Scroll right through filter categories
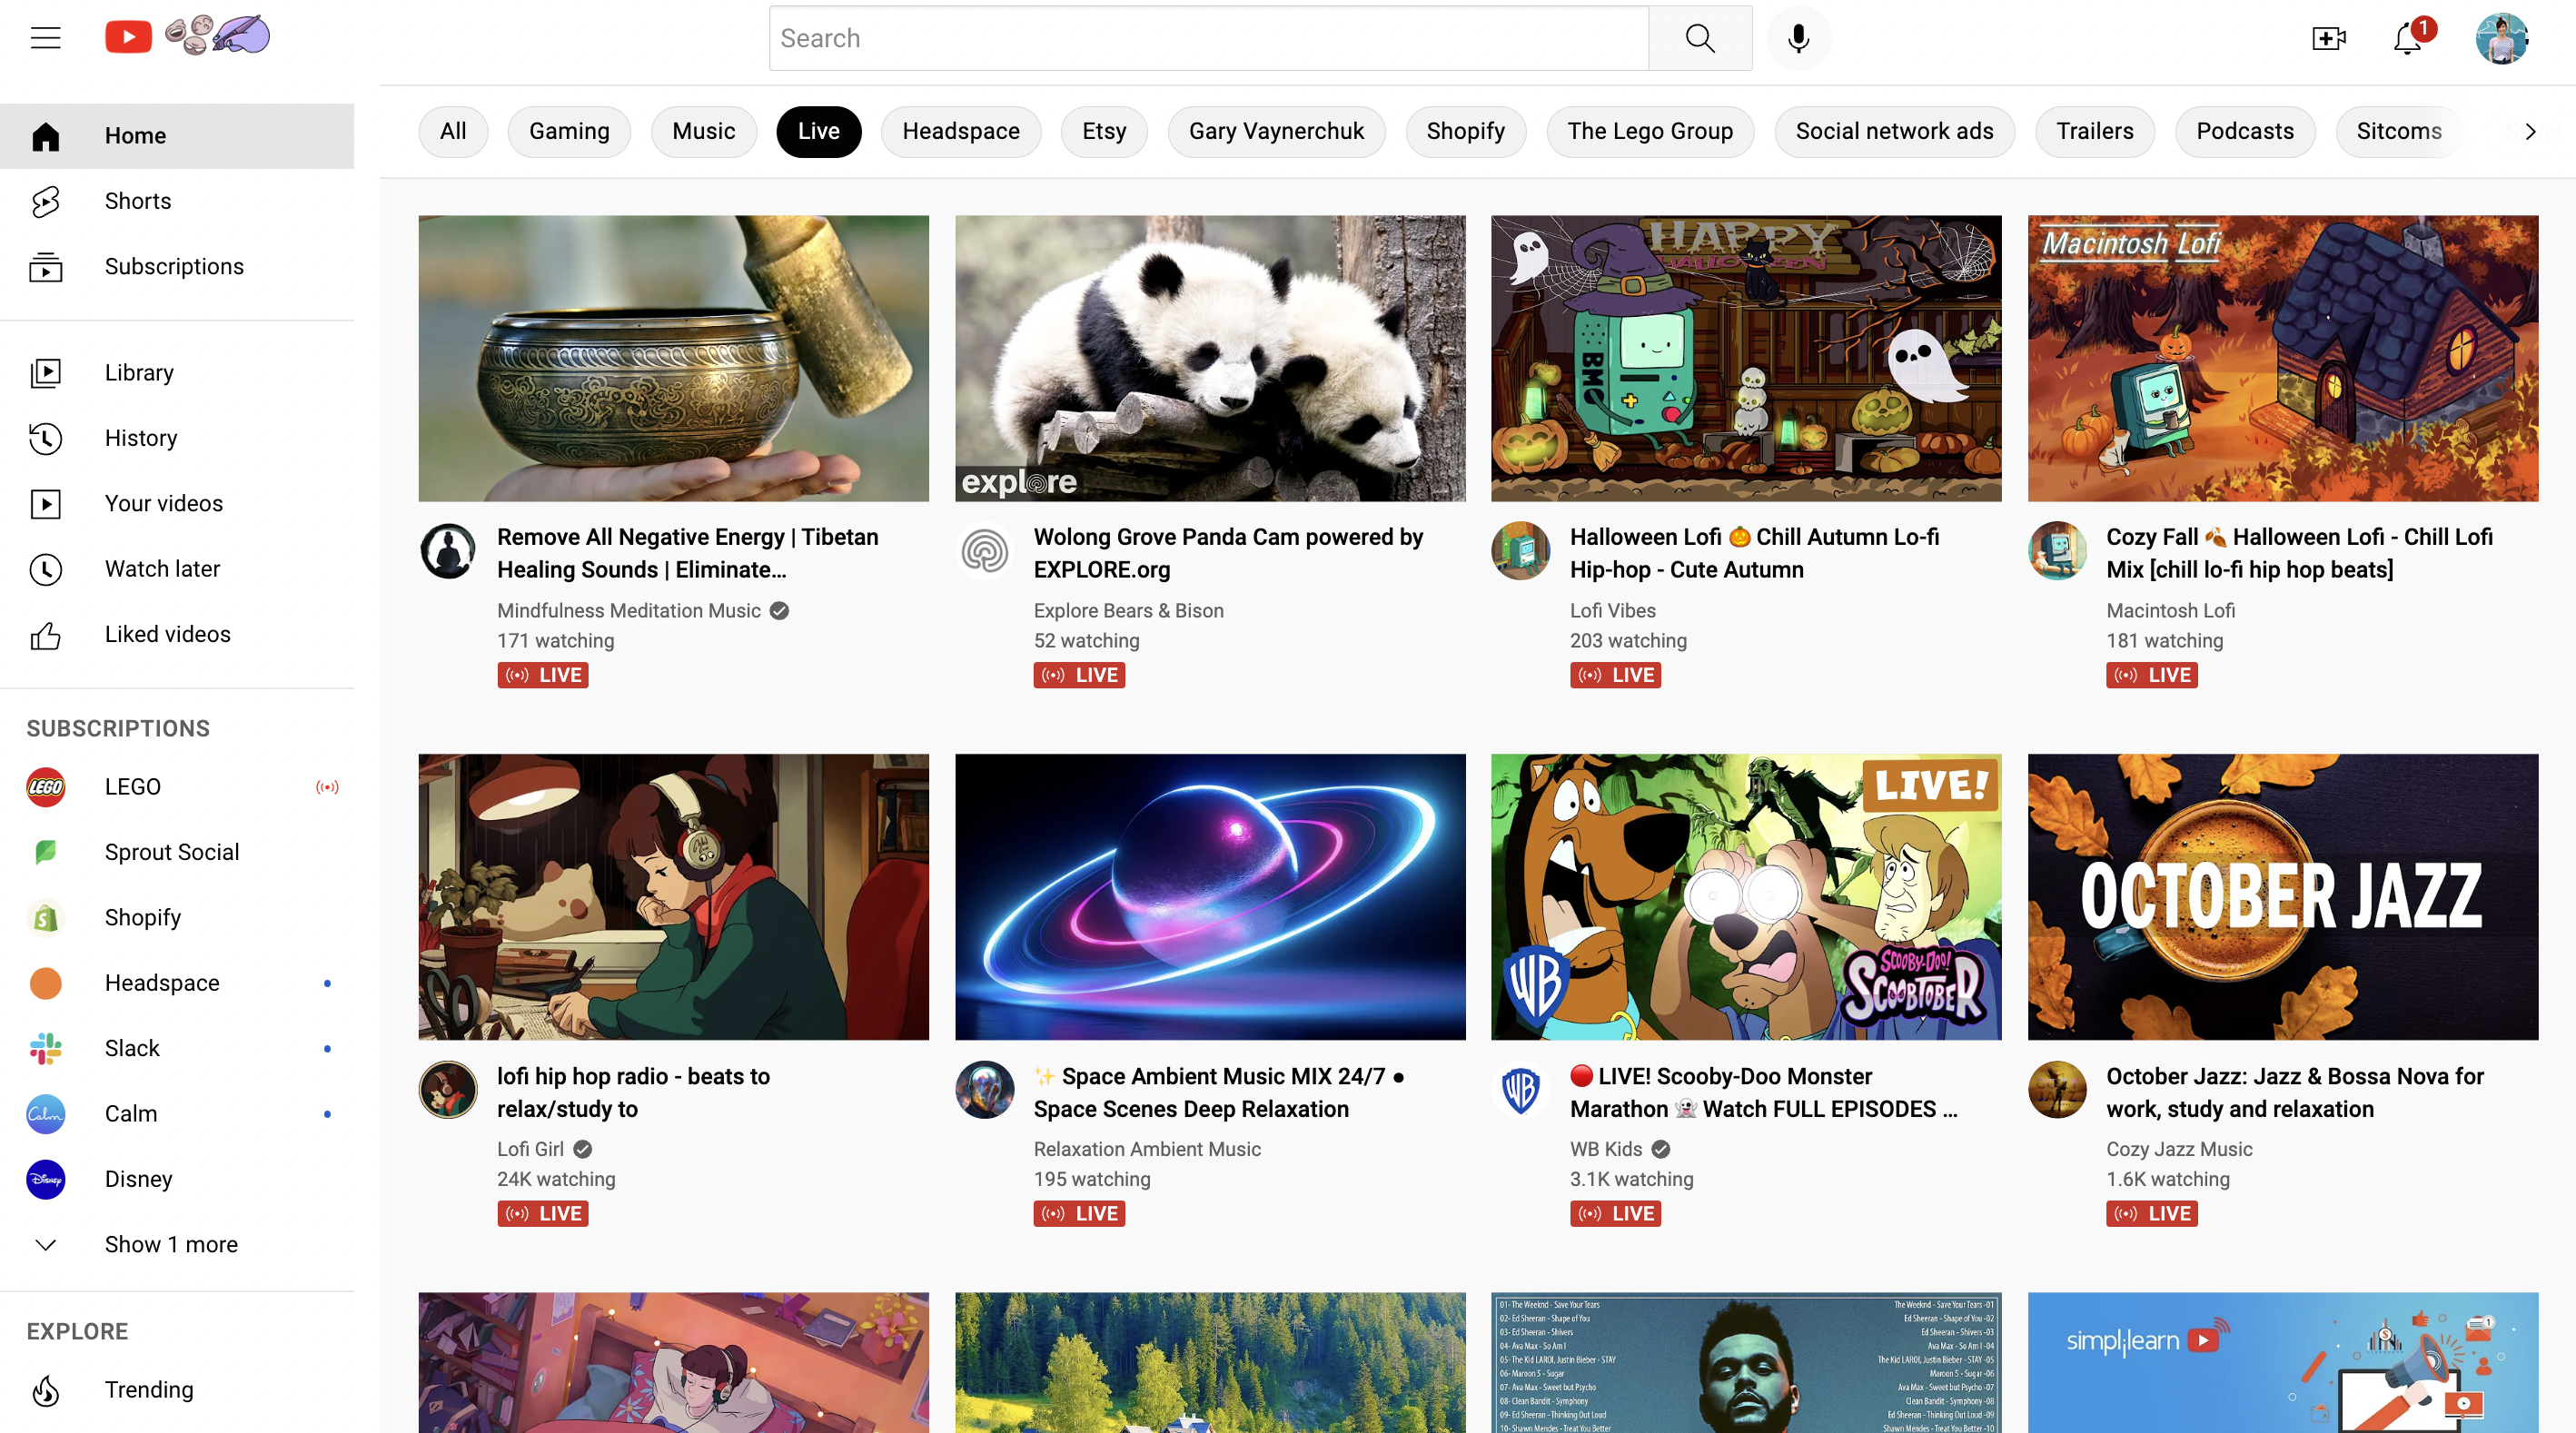This screenshot has width=2576, height=1433. pos(2527,131)
